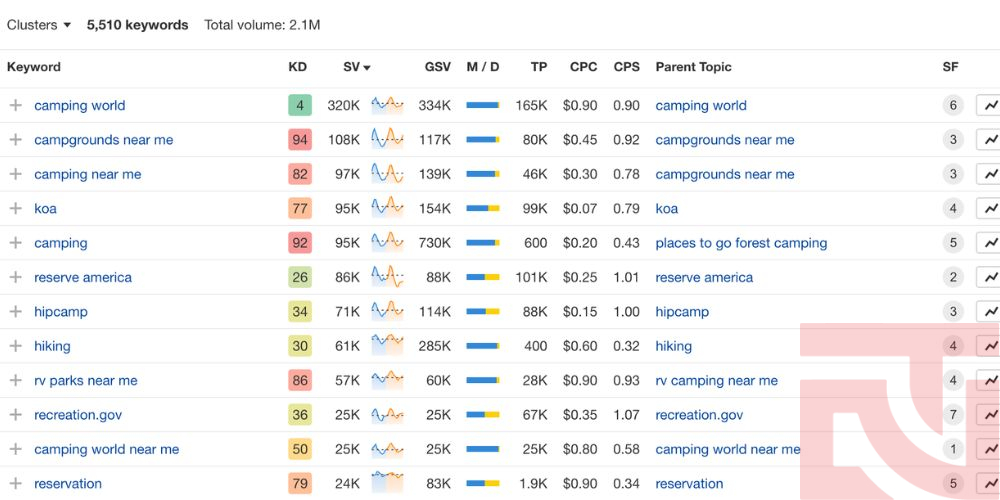The image size is (1000, 500).
Task: Expand the reservation keyword row
Action: pos(15,483)
